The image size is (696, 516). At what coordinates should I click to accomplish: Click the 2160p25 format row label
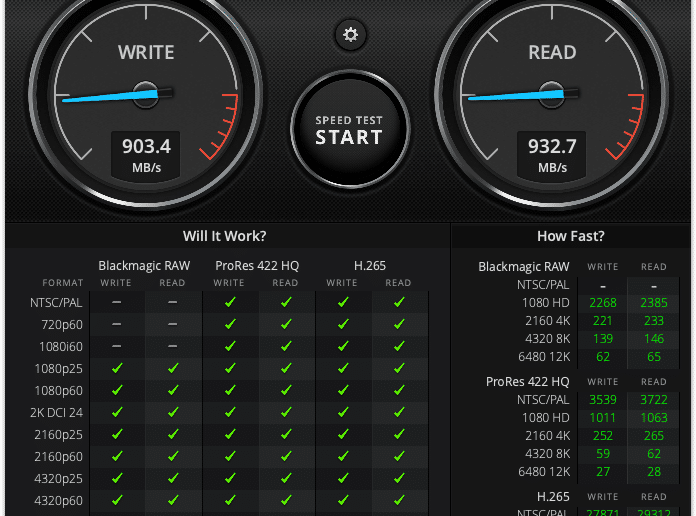(59, 434)
